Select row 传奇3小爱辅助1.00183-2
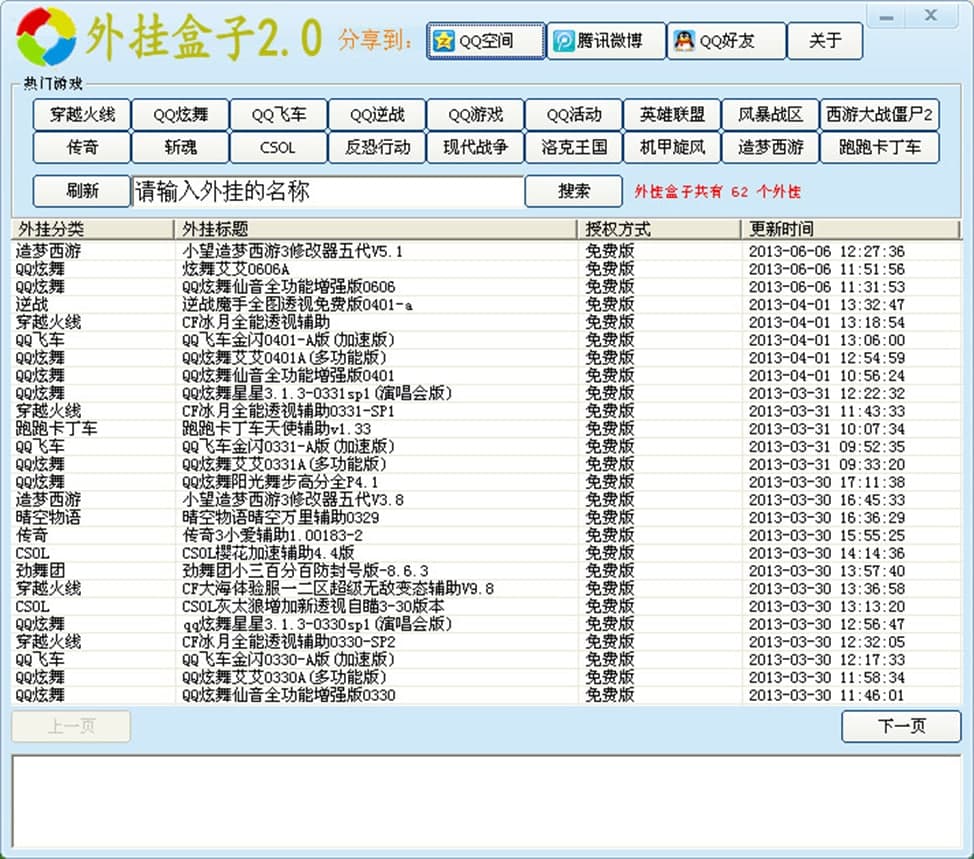 pyautogui.click(x=486, y=535)
